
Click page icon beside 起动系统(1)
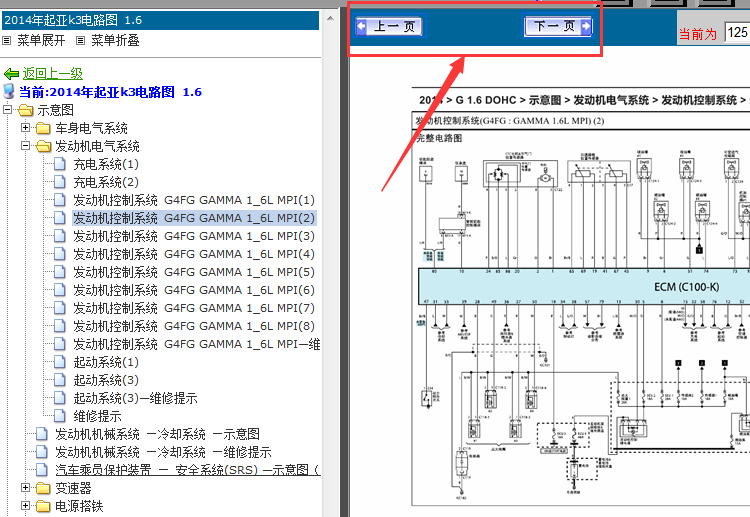coord(60,362)
